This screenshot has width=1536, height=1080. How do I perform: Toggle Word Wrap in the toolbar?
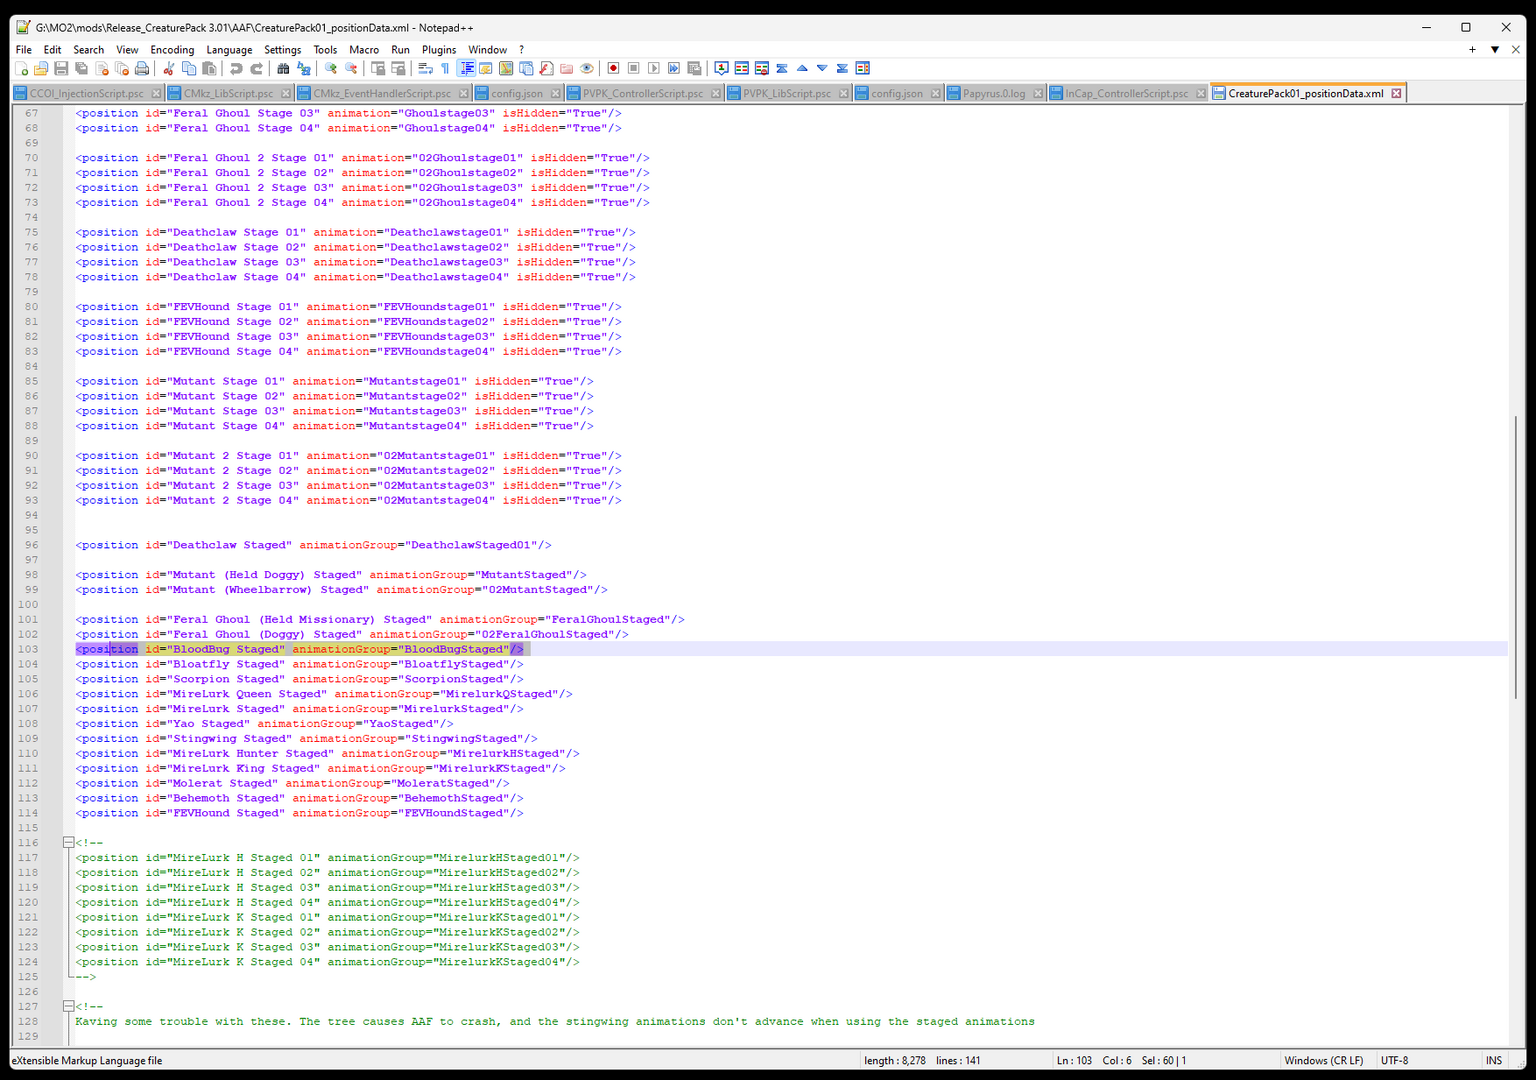point(425,69)
